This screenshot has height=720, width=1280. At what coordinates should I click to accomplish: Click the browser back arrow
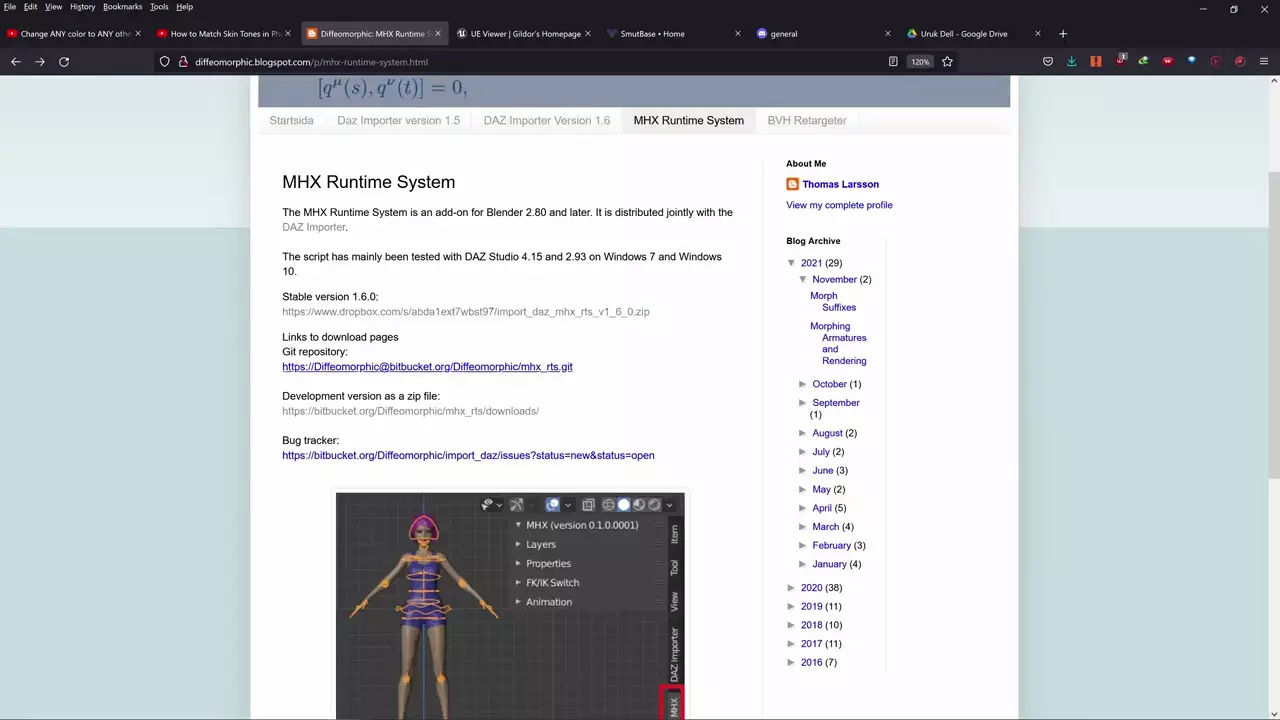click(16, 62)
